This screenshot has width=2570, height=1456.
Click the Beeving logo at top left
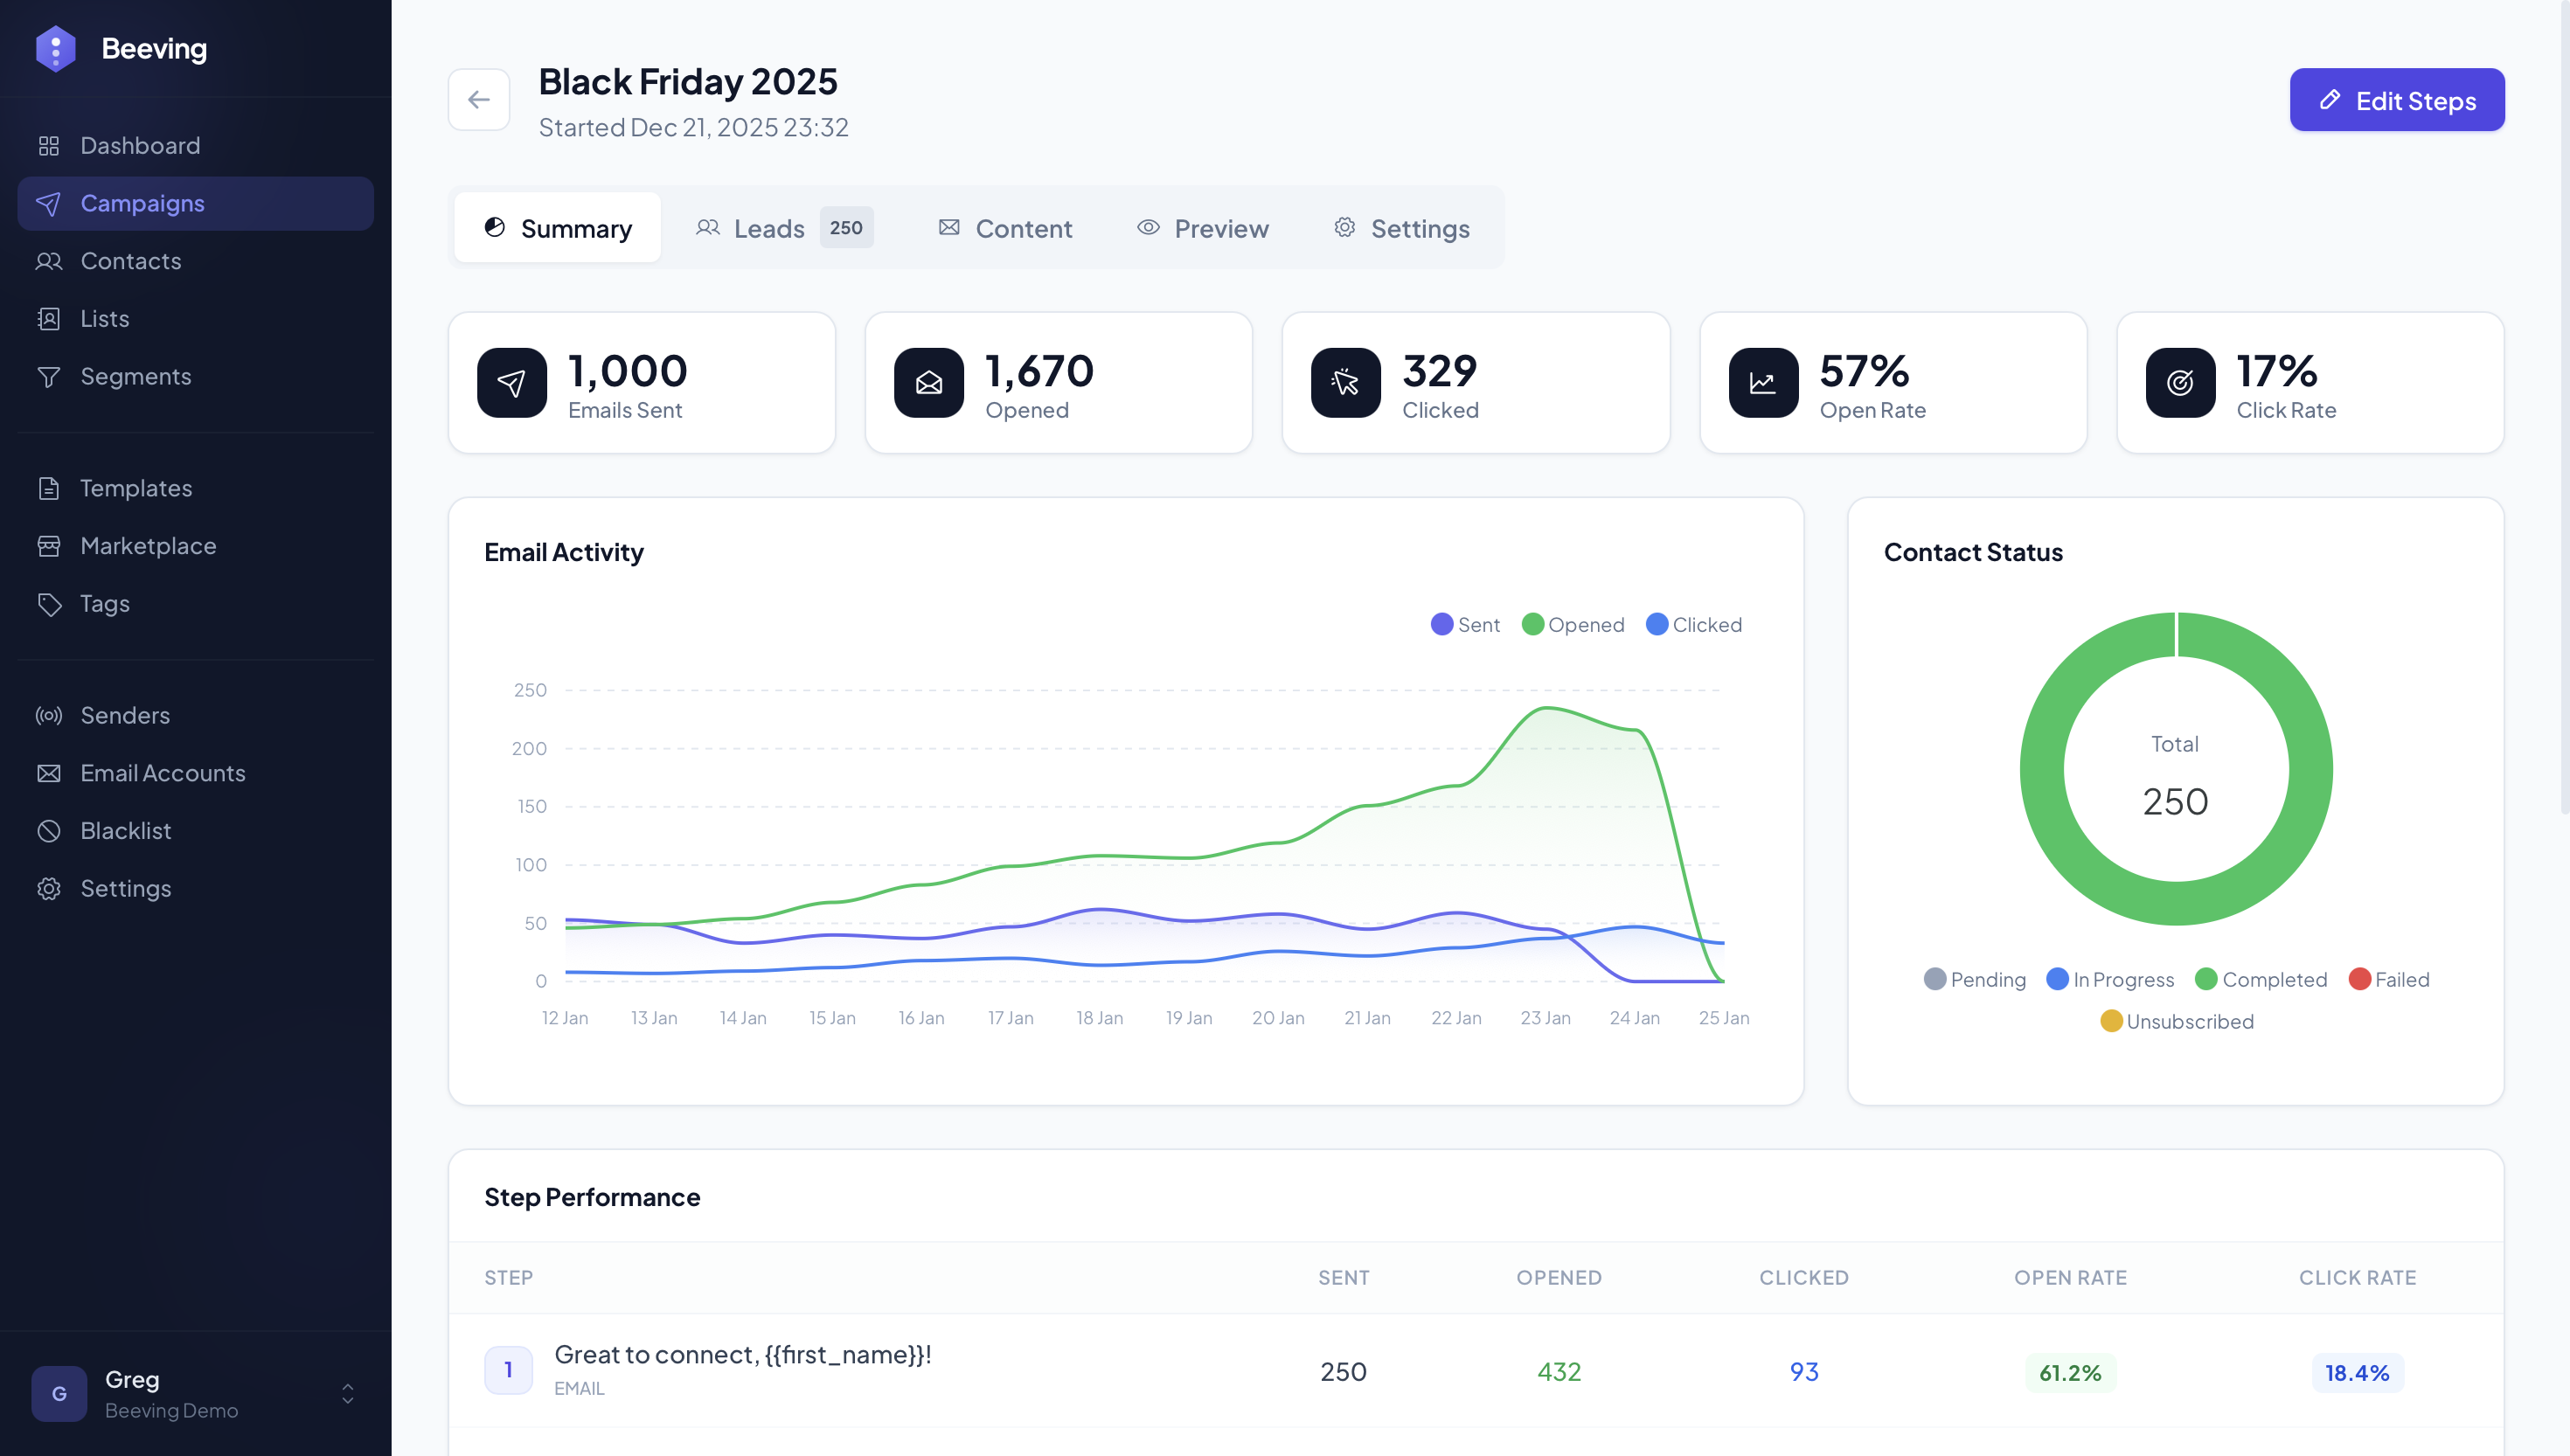(122, 48)
